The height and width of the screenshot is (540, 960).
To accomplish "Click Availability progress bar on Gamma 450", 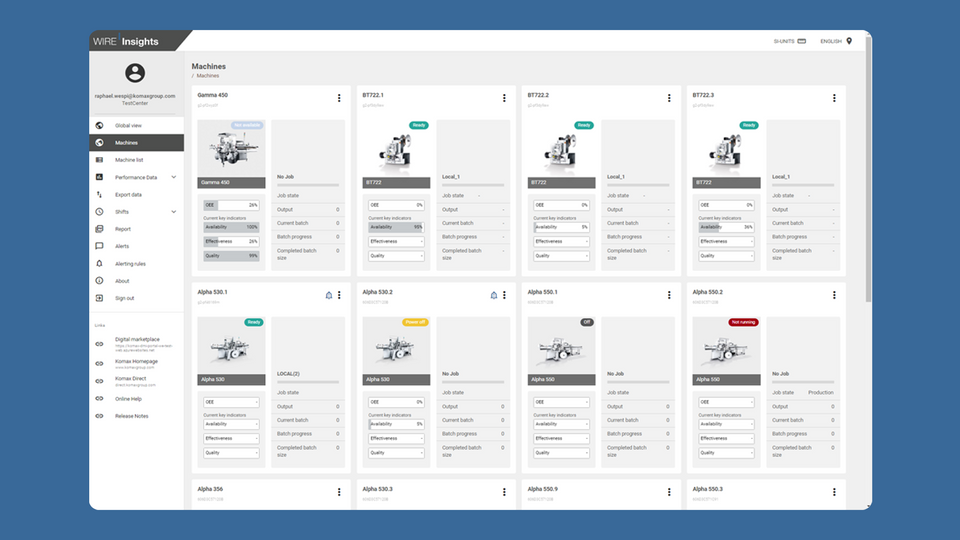I will (231, 227).
